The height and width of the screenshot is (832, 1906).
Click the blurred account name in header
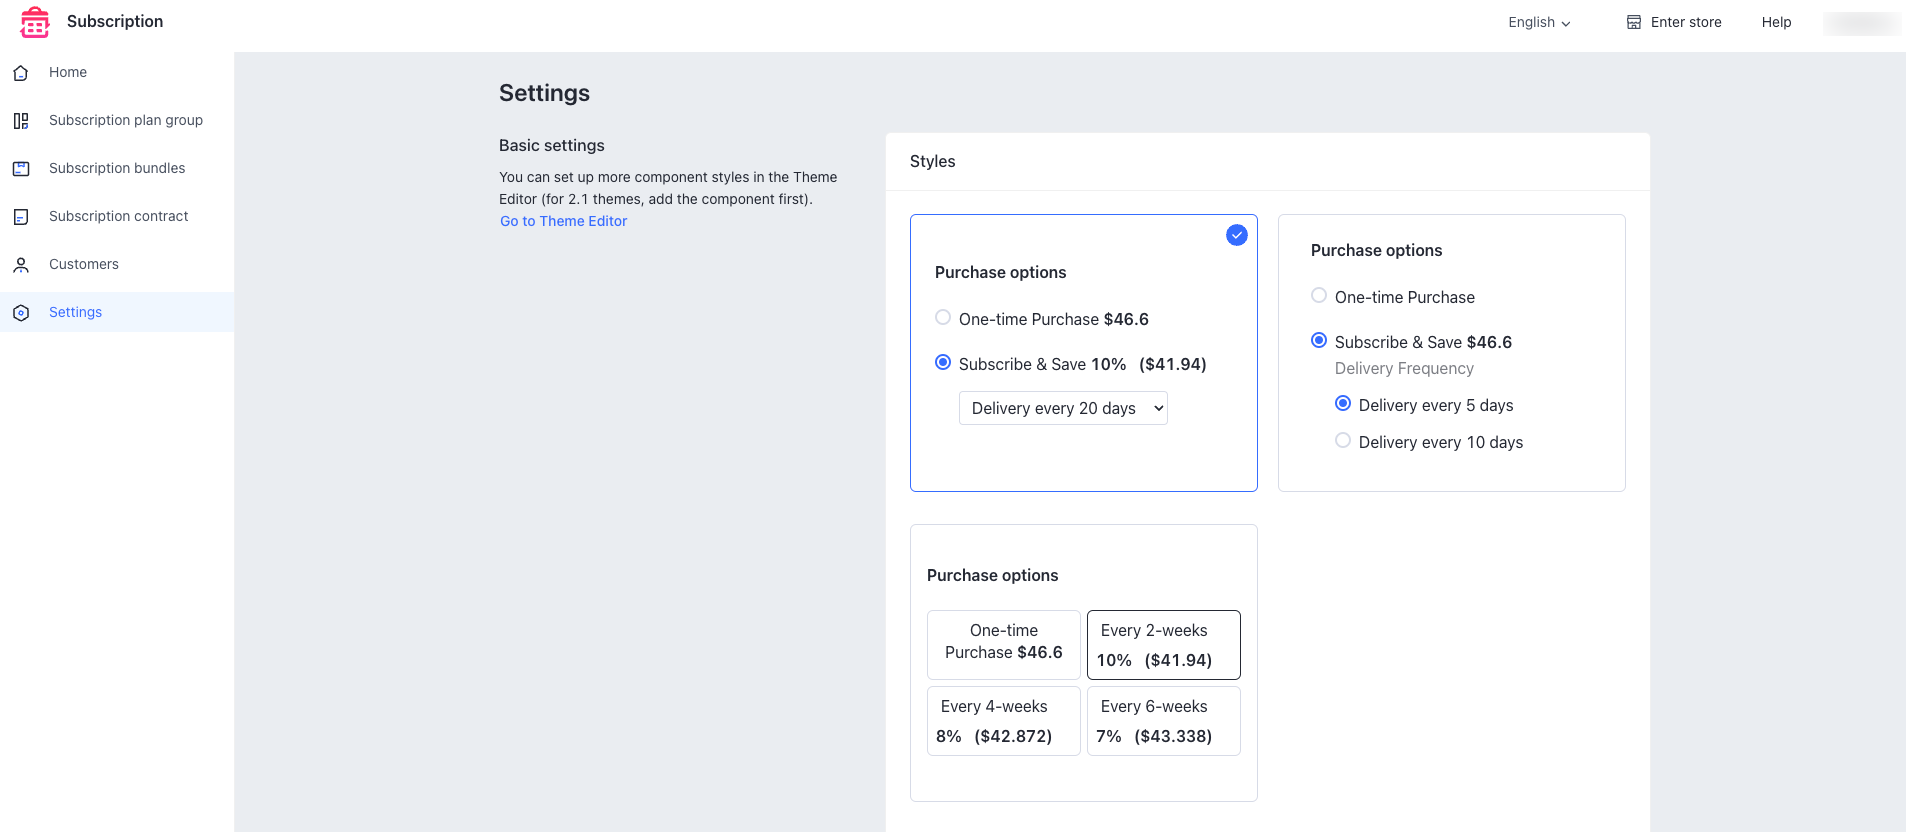pyautogui.click(x=1861, y=22)
